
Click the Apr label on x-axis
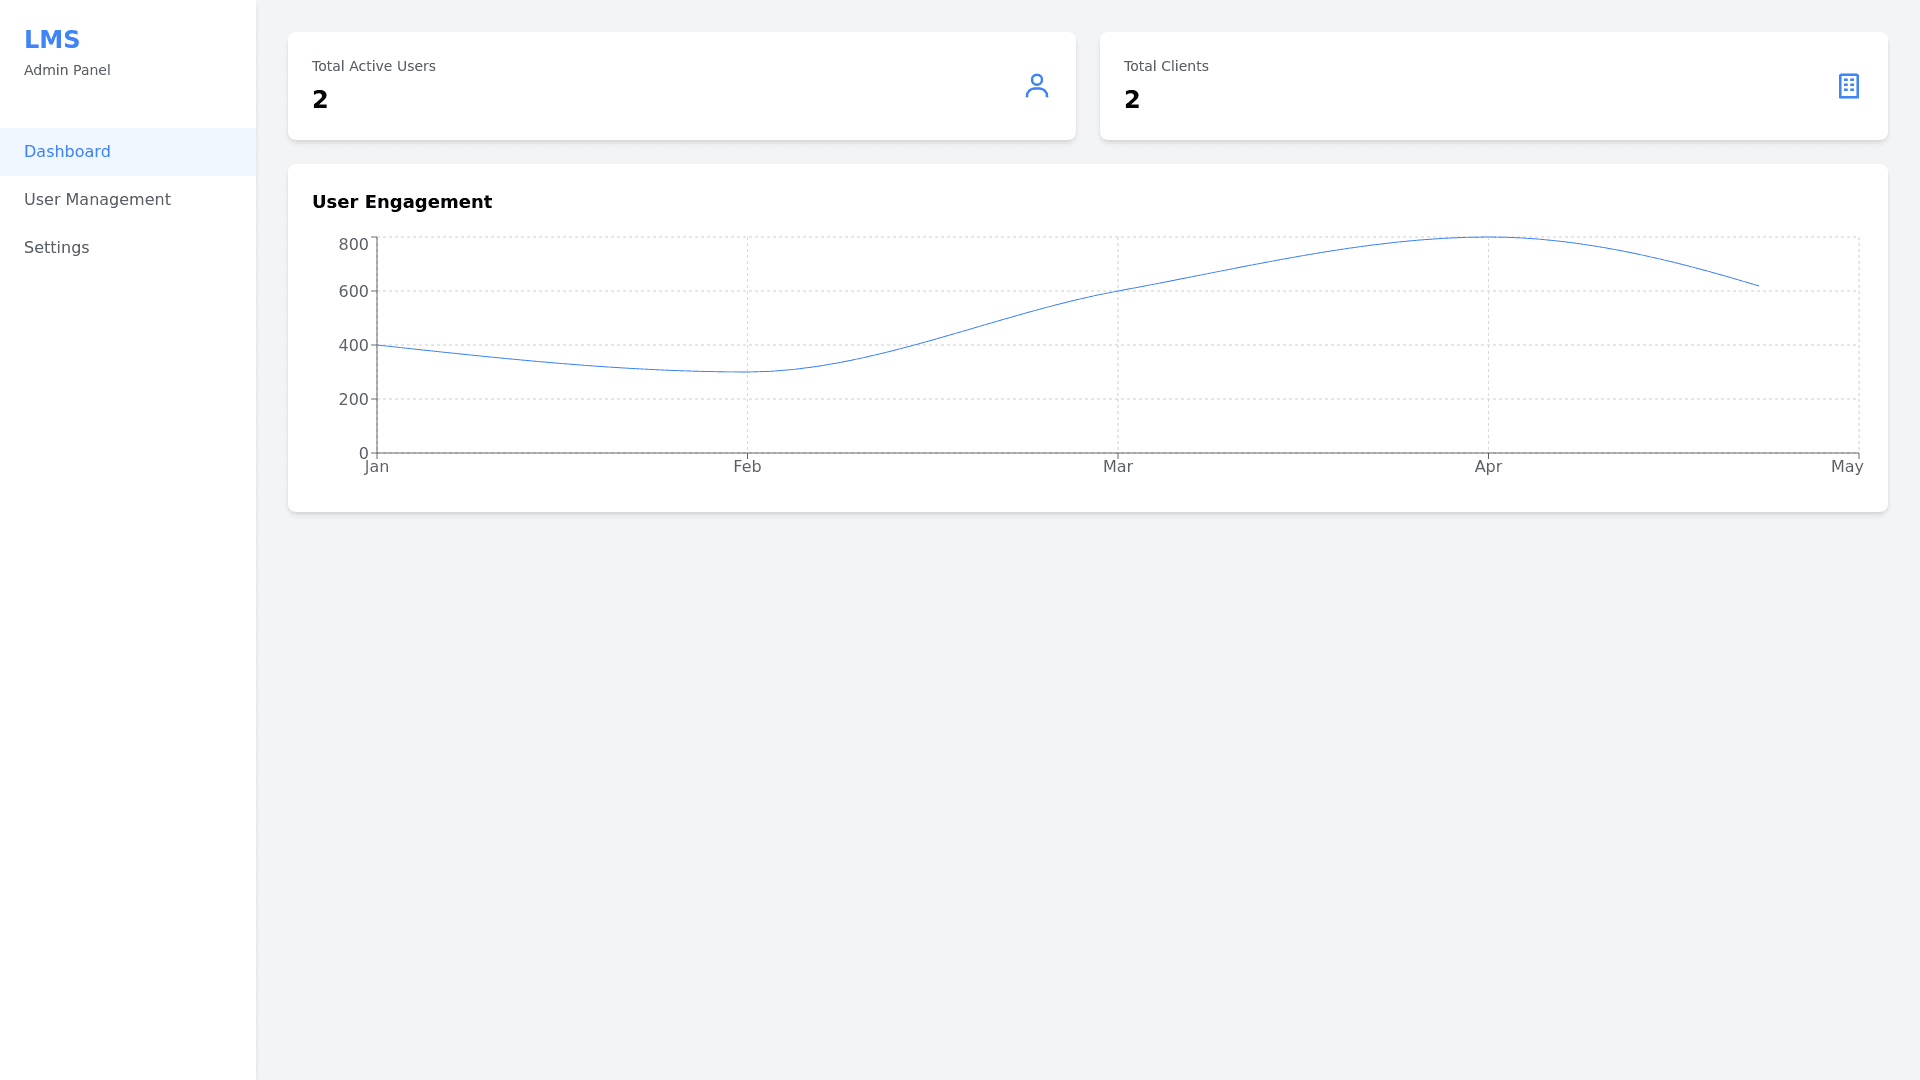pyautogui.click(x=1487, y=467)
